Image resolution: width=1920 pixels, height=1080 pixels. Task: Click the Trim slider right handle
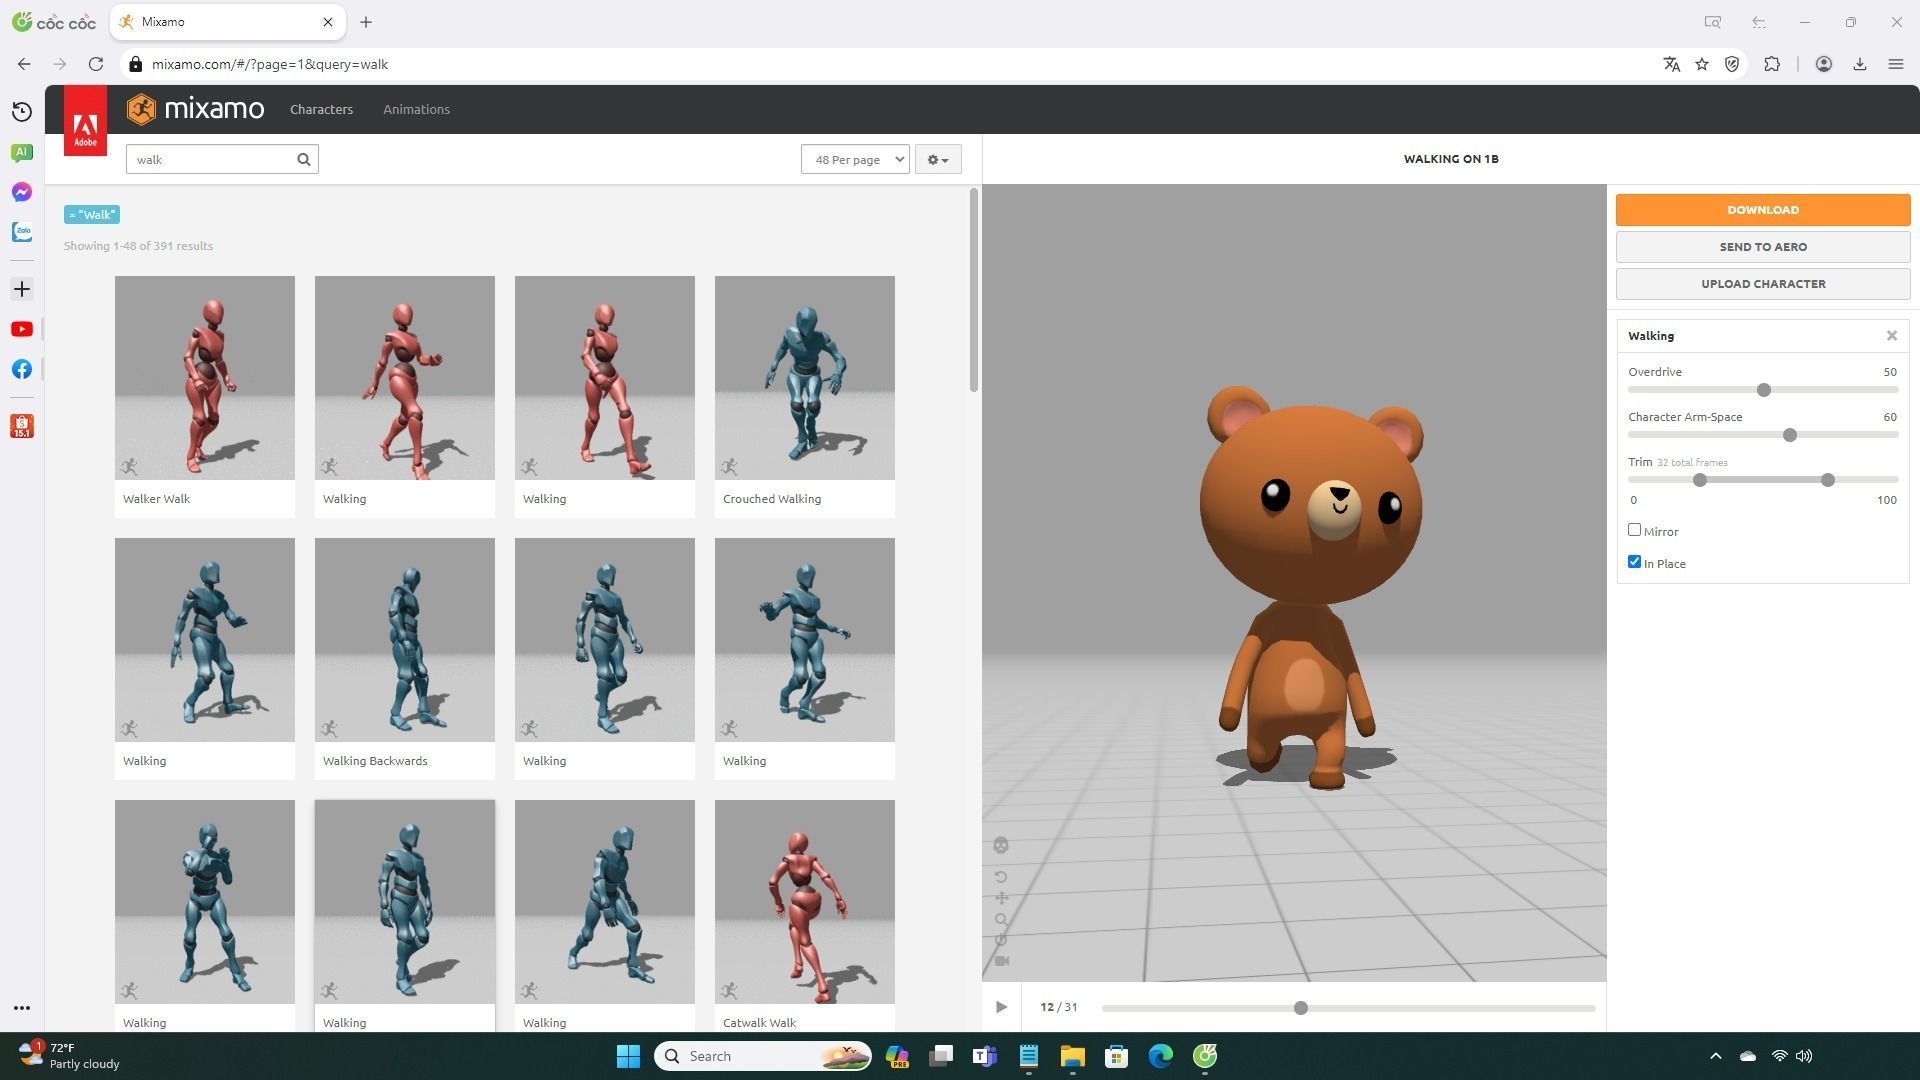pyautogui.click(x=1828, y=480)
